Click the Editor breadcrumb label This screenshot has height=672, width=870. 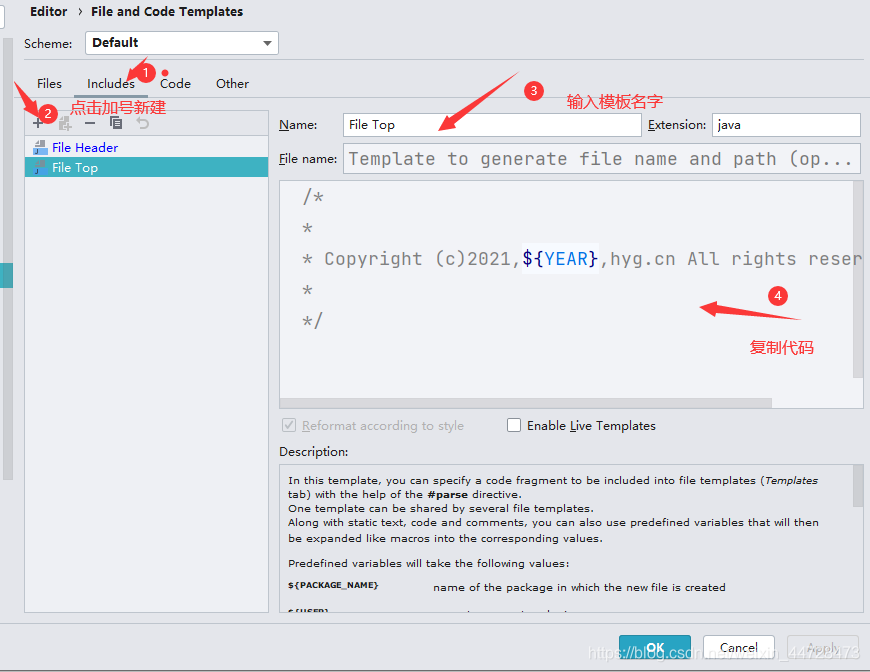(48, 12)
